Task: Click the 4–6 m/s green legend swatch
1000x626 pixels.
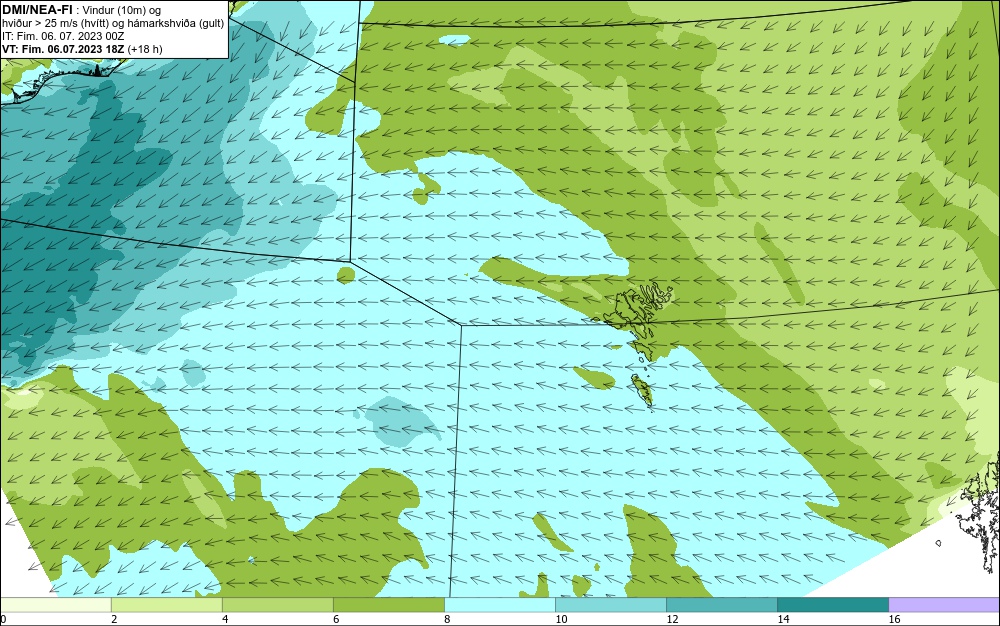Action: pos(277,605)
